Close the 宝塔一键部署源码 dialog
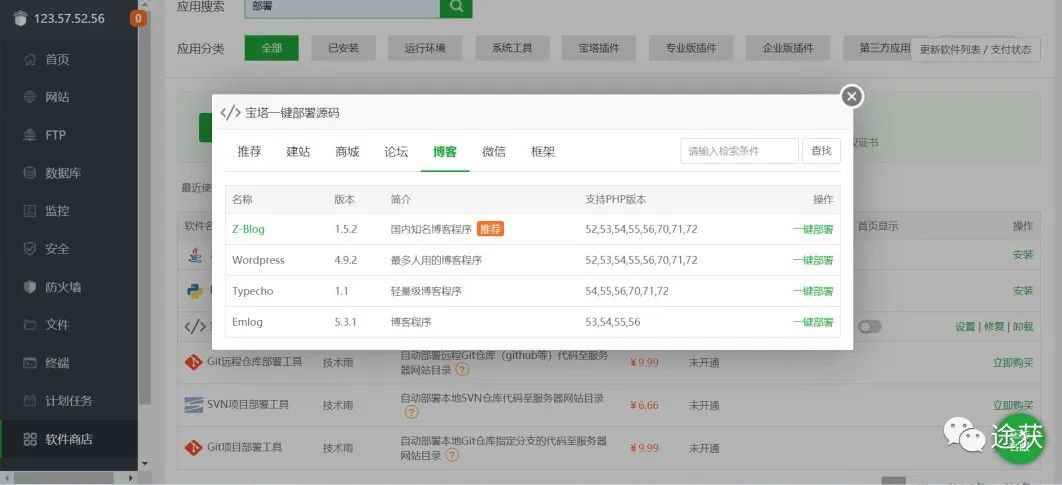1062x485 pixels. tap(852, 96)
